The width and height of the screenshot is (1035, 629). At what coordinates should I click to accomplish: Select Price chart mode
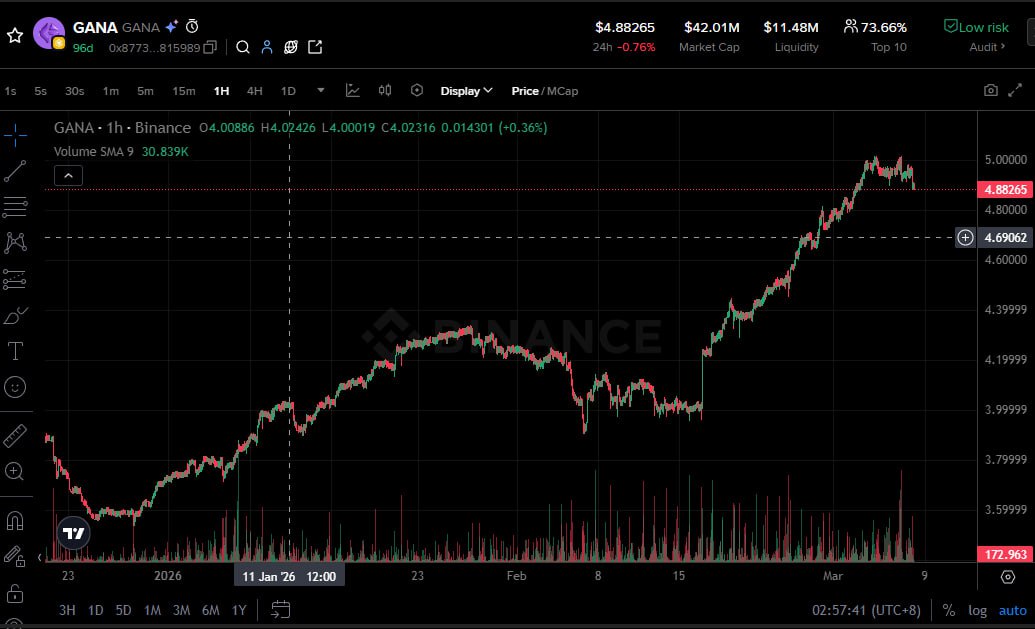[x=525, y=91]
